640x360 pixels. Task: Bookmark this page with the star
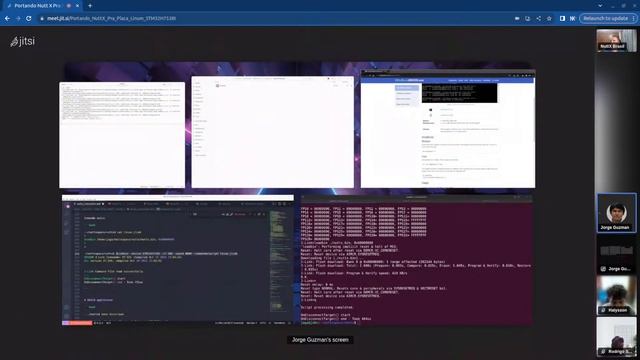click(549, 18)
